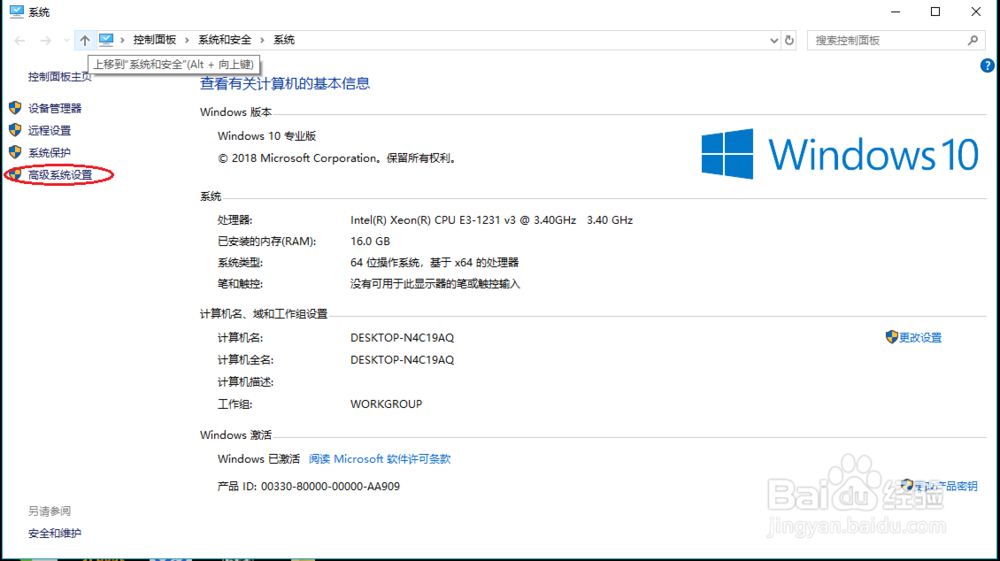Click the WORKGROUP value
Image resolution: width=1000 pixels, height=561 pixels.
[x=386, y=404]
